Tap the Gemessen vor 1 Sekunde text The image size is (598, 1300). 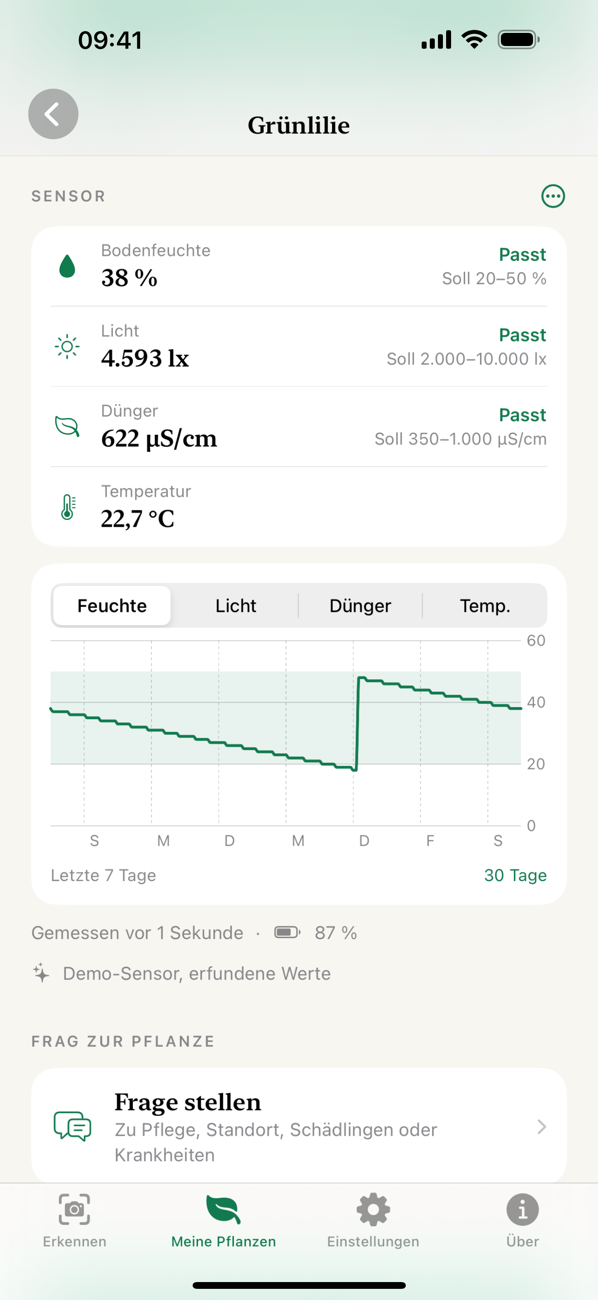(137, 933)
